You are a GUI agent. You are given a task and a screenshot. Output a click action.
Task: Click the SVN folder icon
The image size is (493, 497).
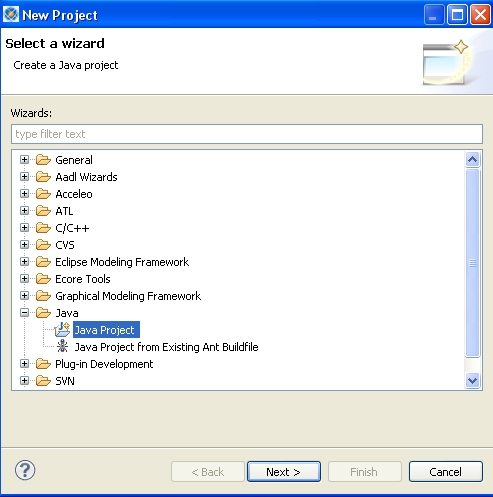pyautogui.click(x=43, y=381)
